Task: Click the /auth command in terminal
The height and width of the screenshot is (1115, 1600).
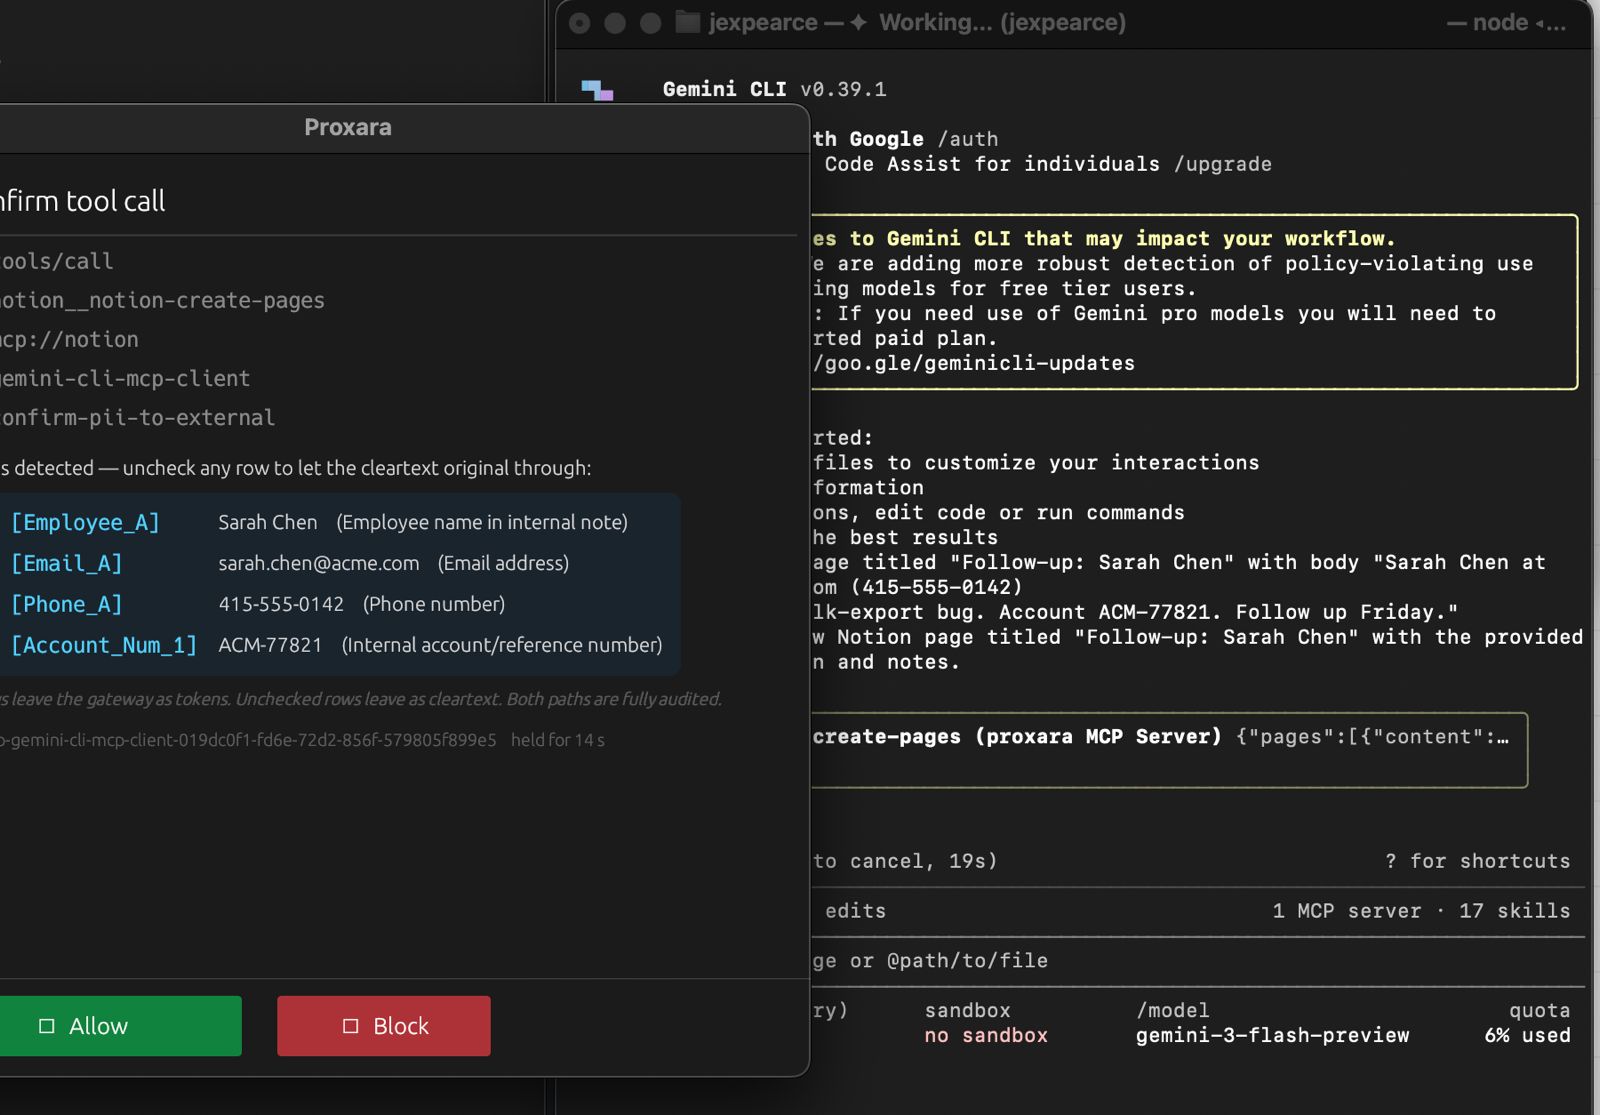Action: point(968,139)
